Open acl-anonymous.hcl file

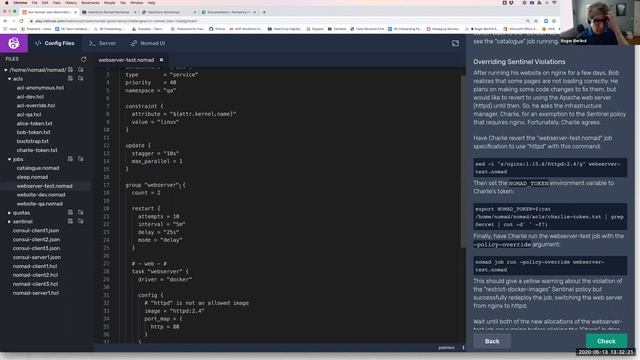click(x=40, y=88)
